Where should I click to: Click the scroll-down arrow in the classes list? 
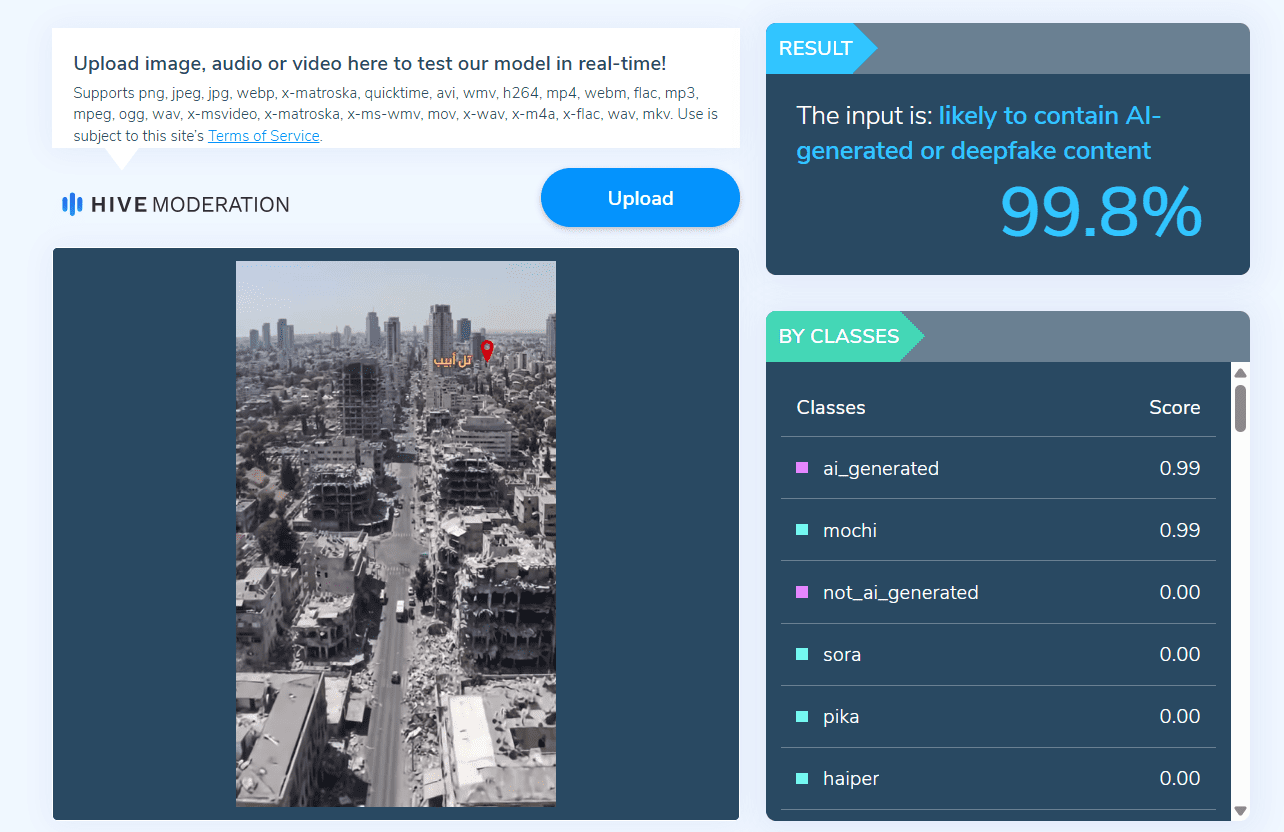point(1241,811)
